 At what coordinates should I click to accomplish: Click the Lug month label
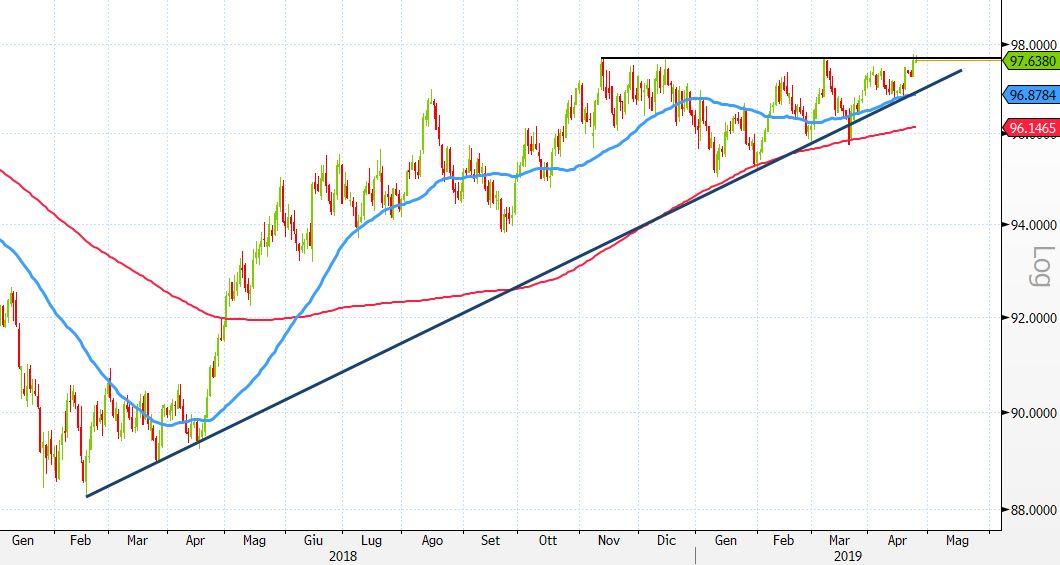[x=371, y=540]
